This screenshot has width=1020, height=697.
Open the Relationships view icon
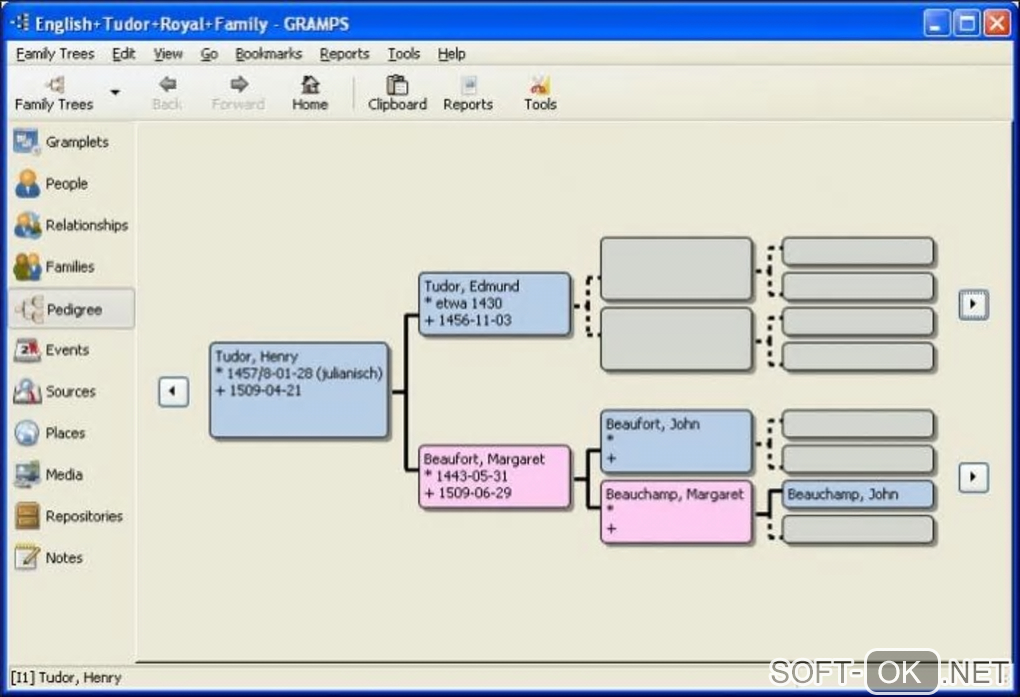point(27,225)
